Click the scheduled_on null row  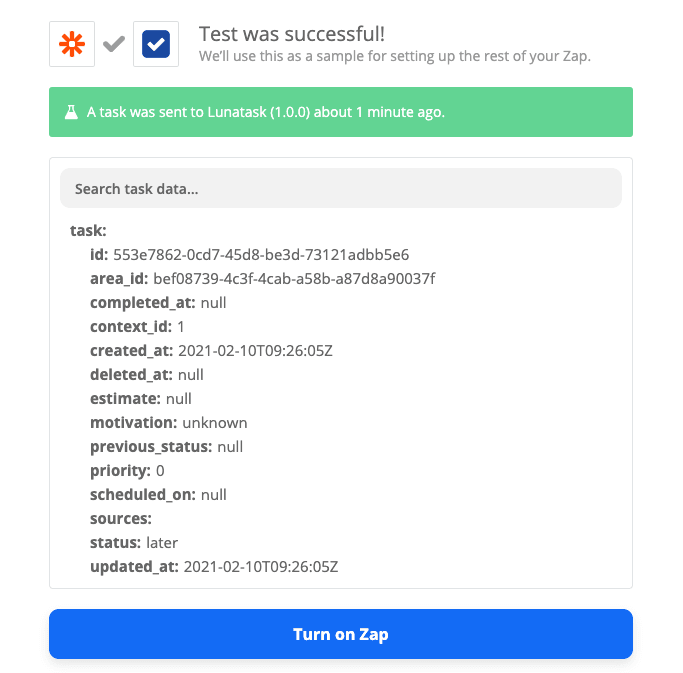point(158,495)
